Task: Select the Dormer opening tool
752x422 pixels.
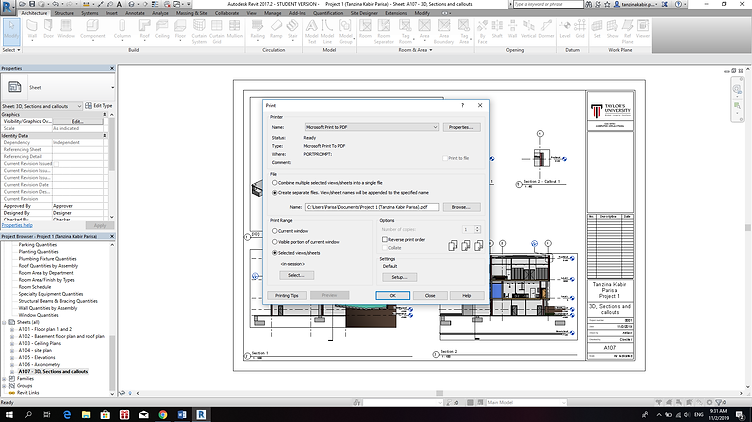Action: [546, 30]
